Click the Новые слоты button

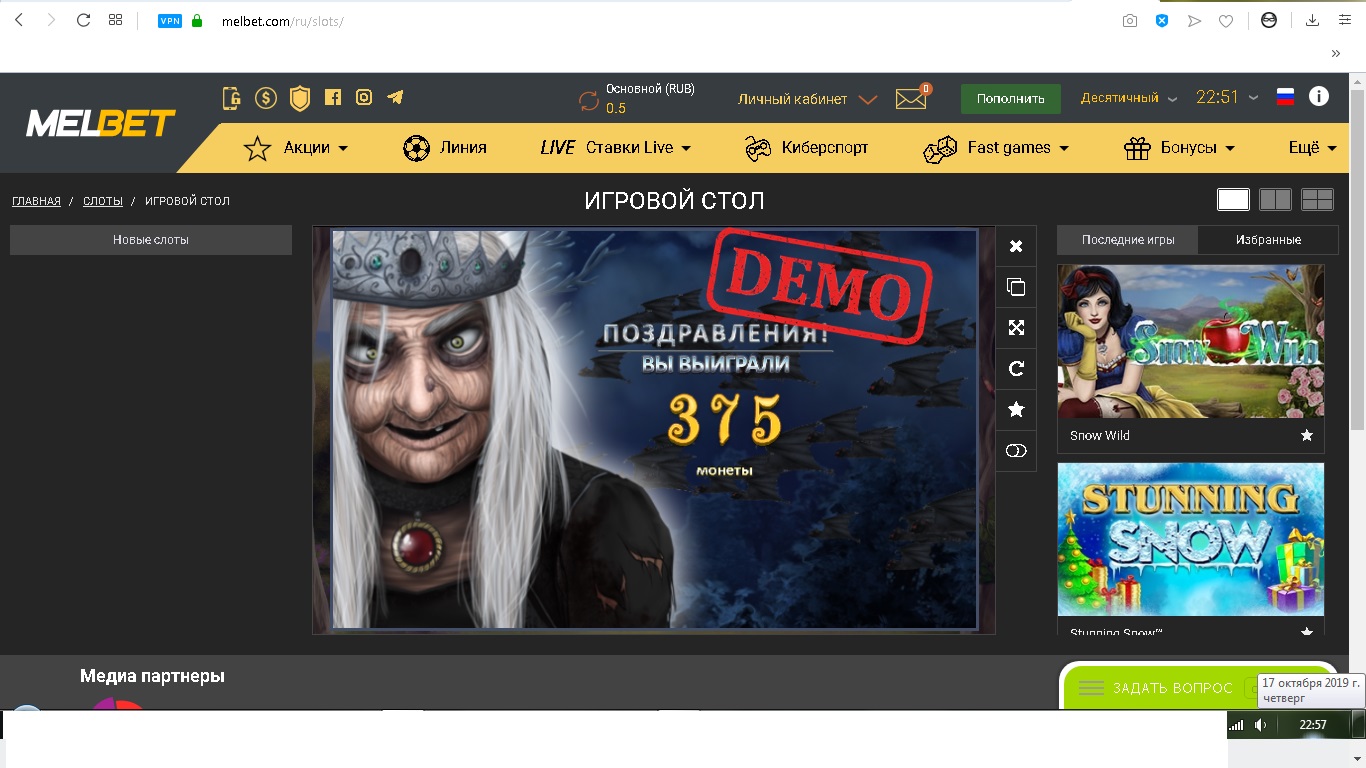pyautogui.click(x=151, y=240)
